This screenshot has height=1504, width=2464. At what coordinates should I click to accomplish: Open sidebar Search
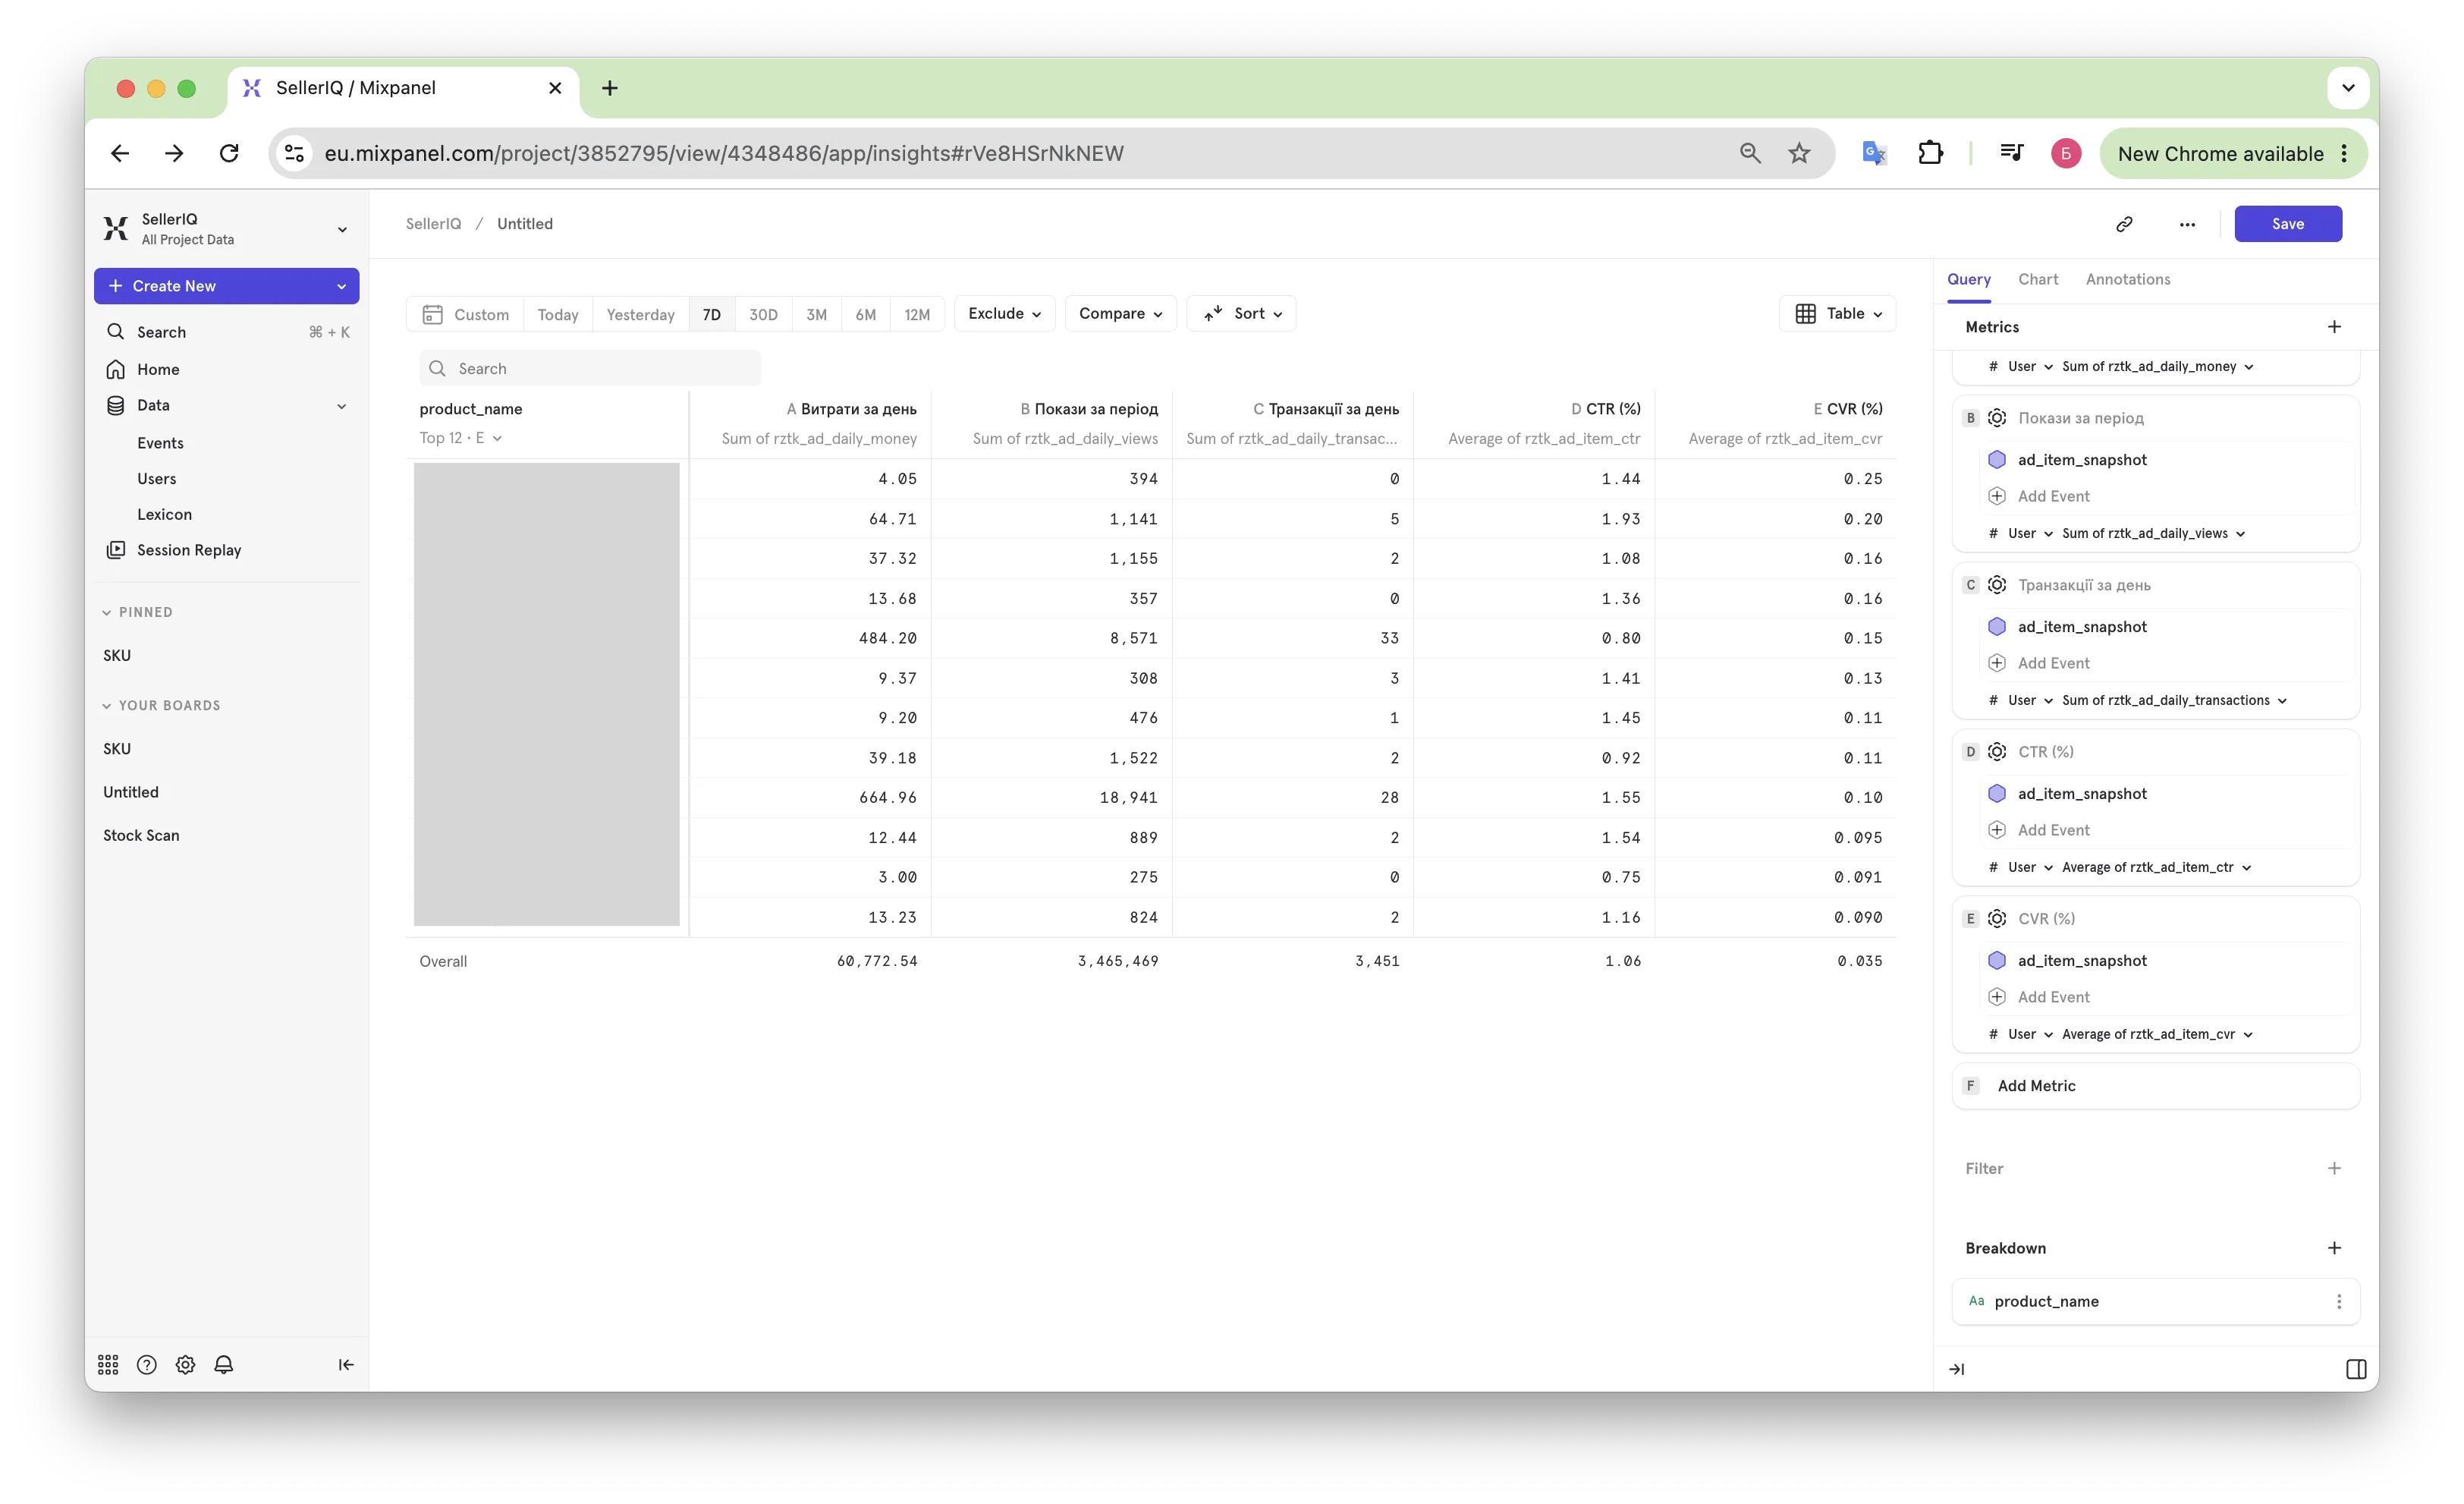tap(227, 332)
